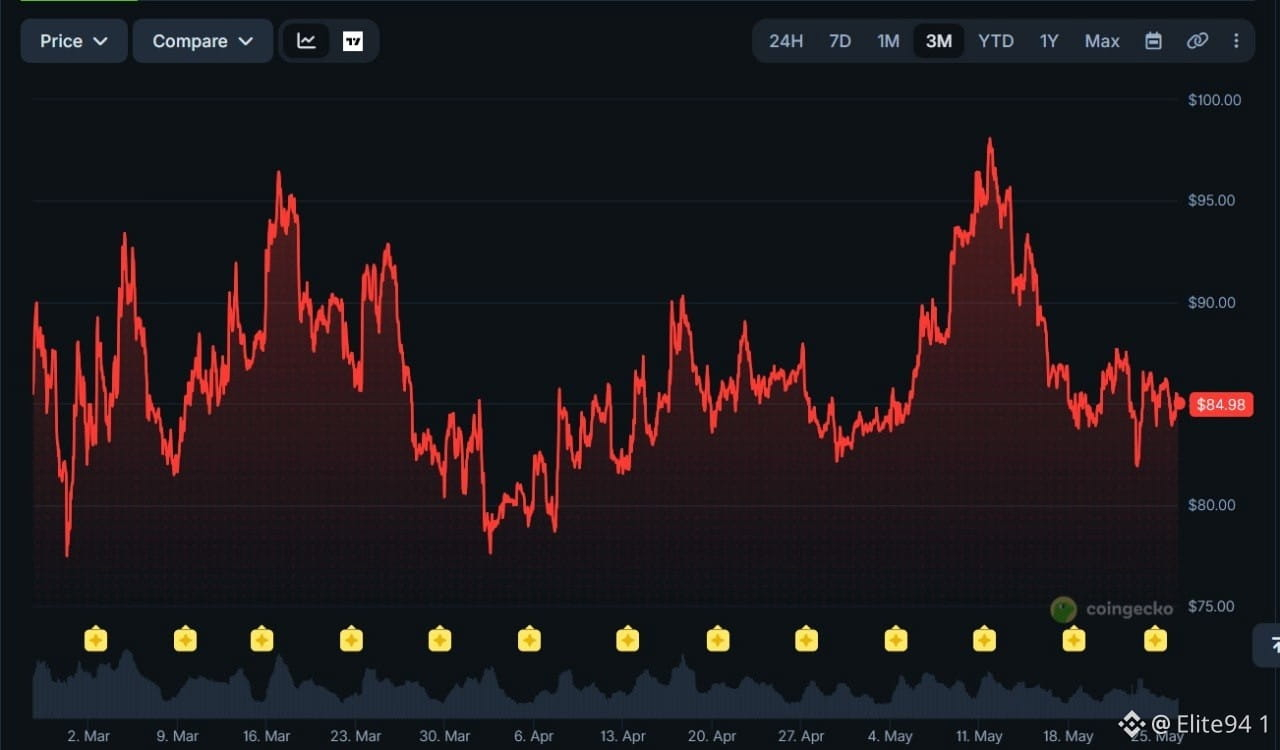
Task: Click the '27. Apr' date label
Action: [x=801, y=736]
